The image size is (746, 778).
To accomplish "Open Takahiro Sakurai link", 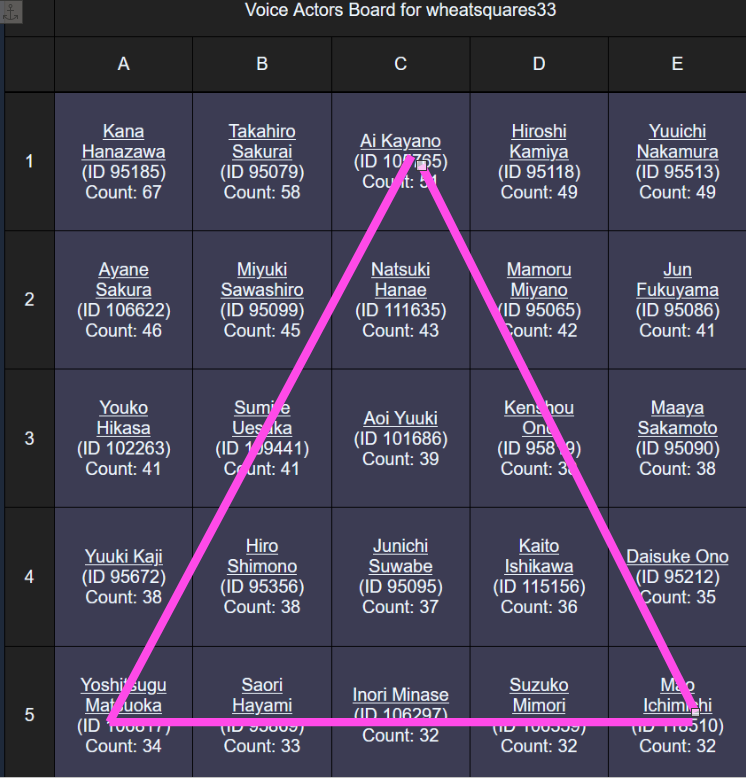I will point(262,141).
